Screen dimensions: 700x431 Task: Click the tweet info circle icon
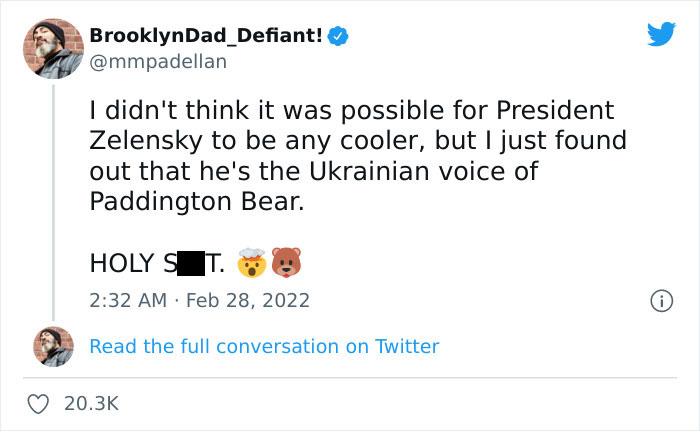pyautogui.click(x=660, y=300)
